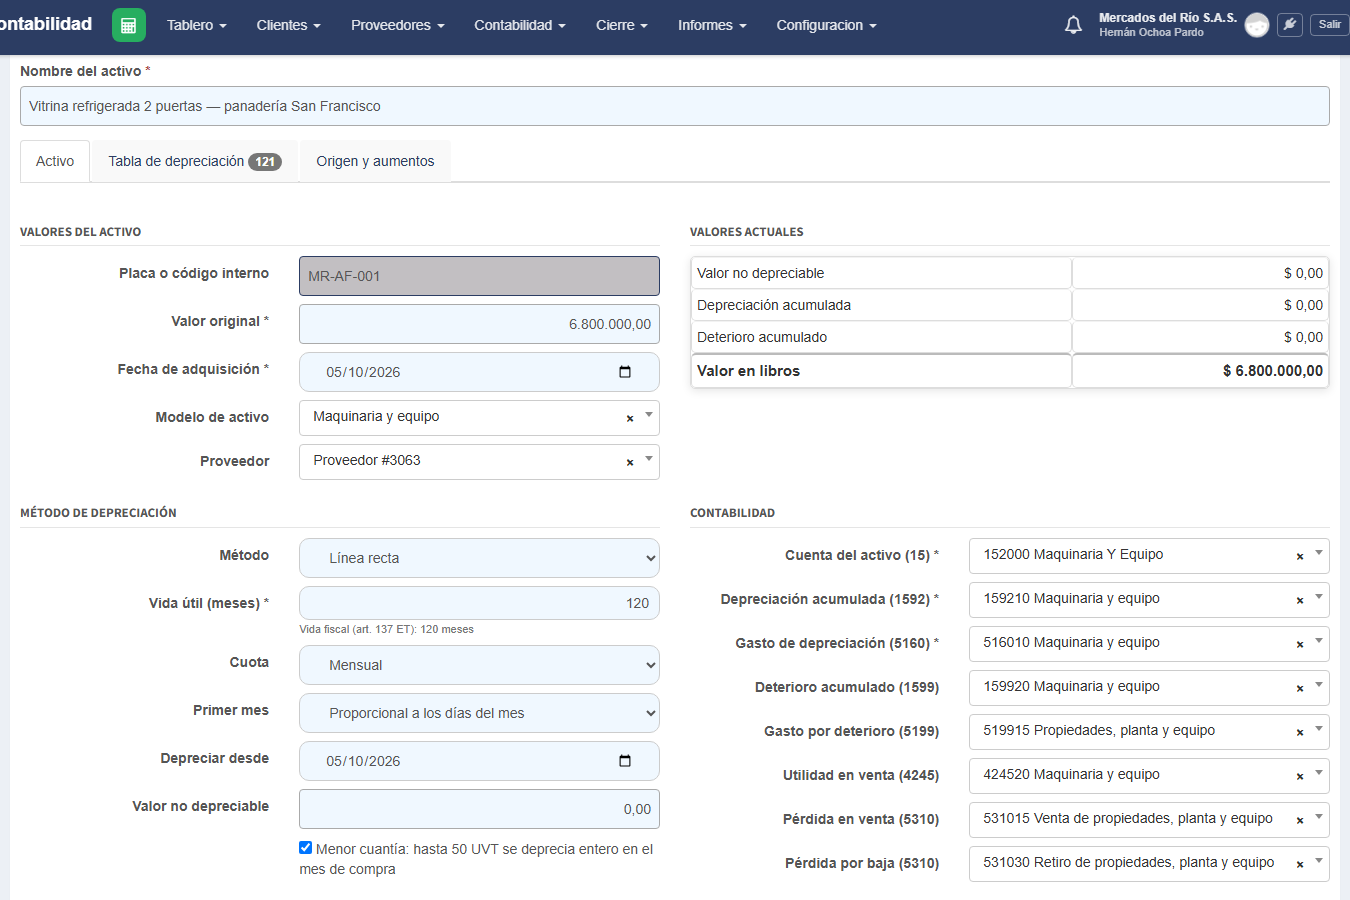
Task: Clear the 531030 Pérdida por baja account
Action: (1300, 865)
